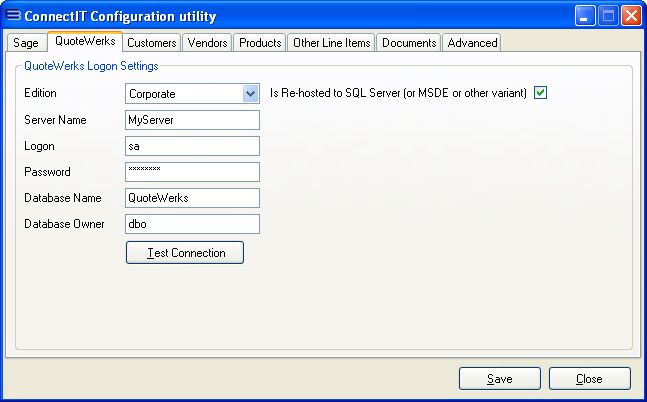The height and width of the screenshot is (402, 647).
Task: Click the Close button at bottom
Action: [590, 378]
